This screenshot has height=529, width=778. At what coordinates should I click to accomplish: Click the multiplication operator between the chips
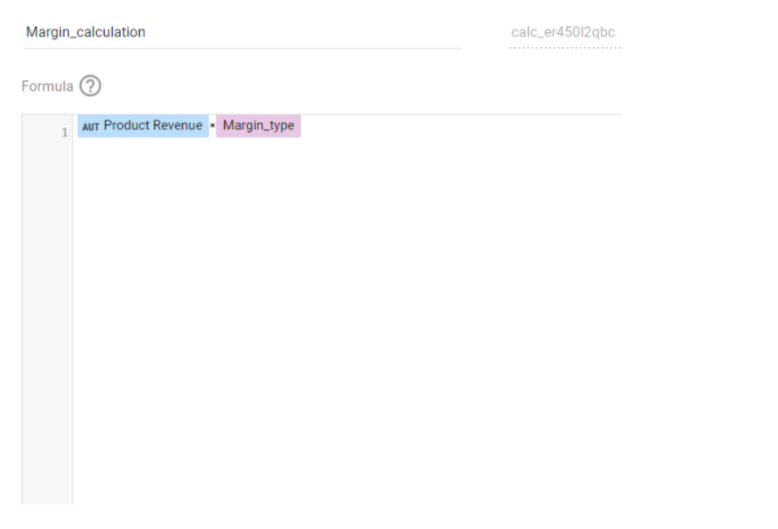coord(212,126)
